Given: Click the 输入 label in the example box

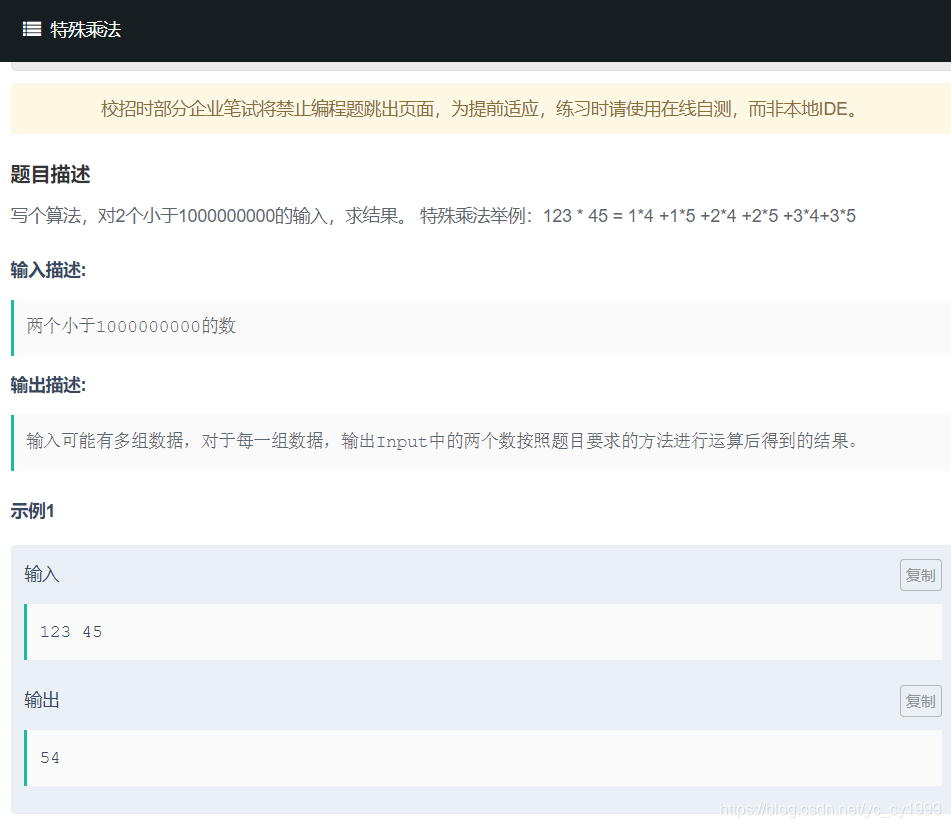Looking at the screenshot, I should tap(42, 574).
